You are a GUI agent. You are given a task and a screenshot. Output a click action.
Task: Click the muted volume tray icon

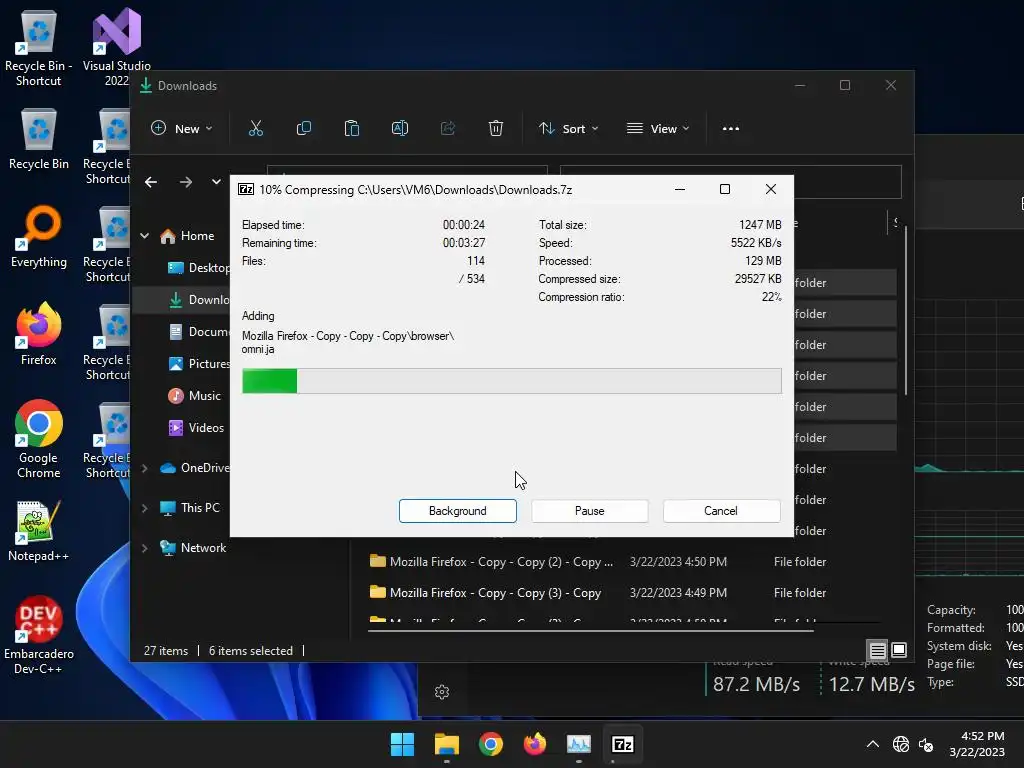click(x=926, y=744)
